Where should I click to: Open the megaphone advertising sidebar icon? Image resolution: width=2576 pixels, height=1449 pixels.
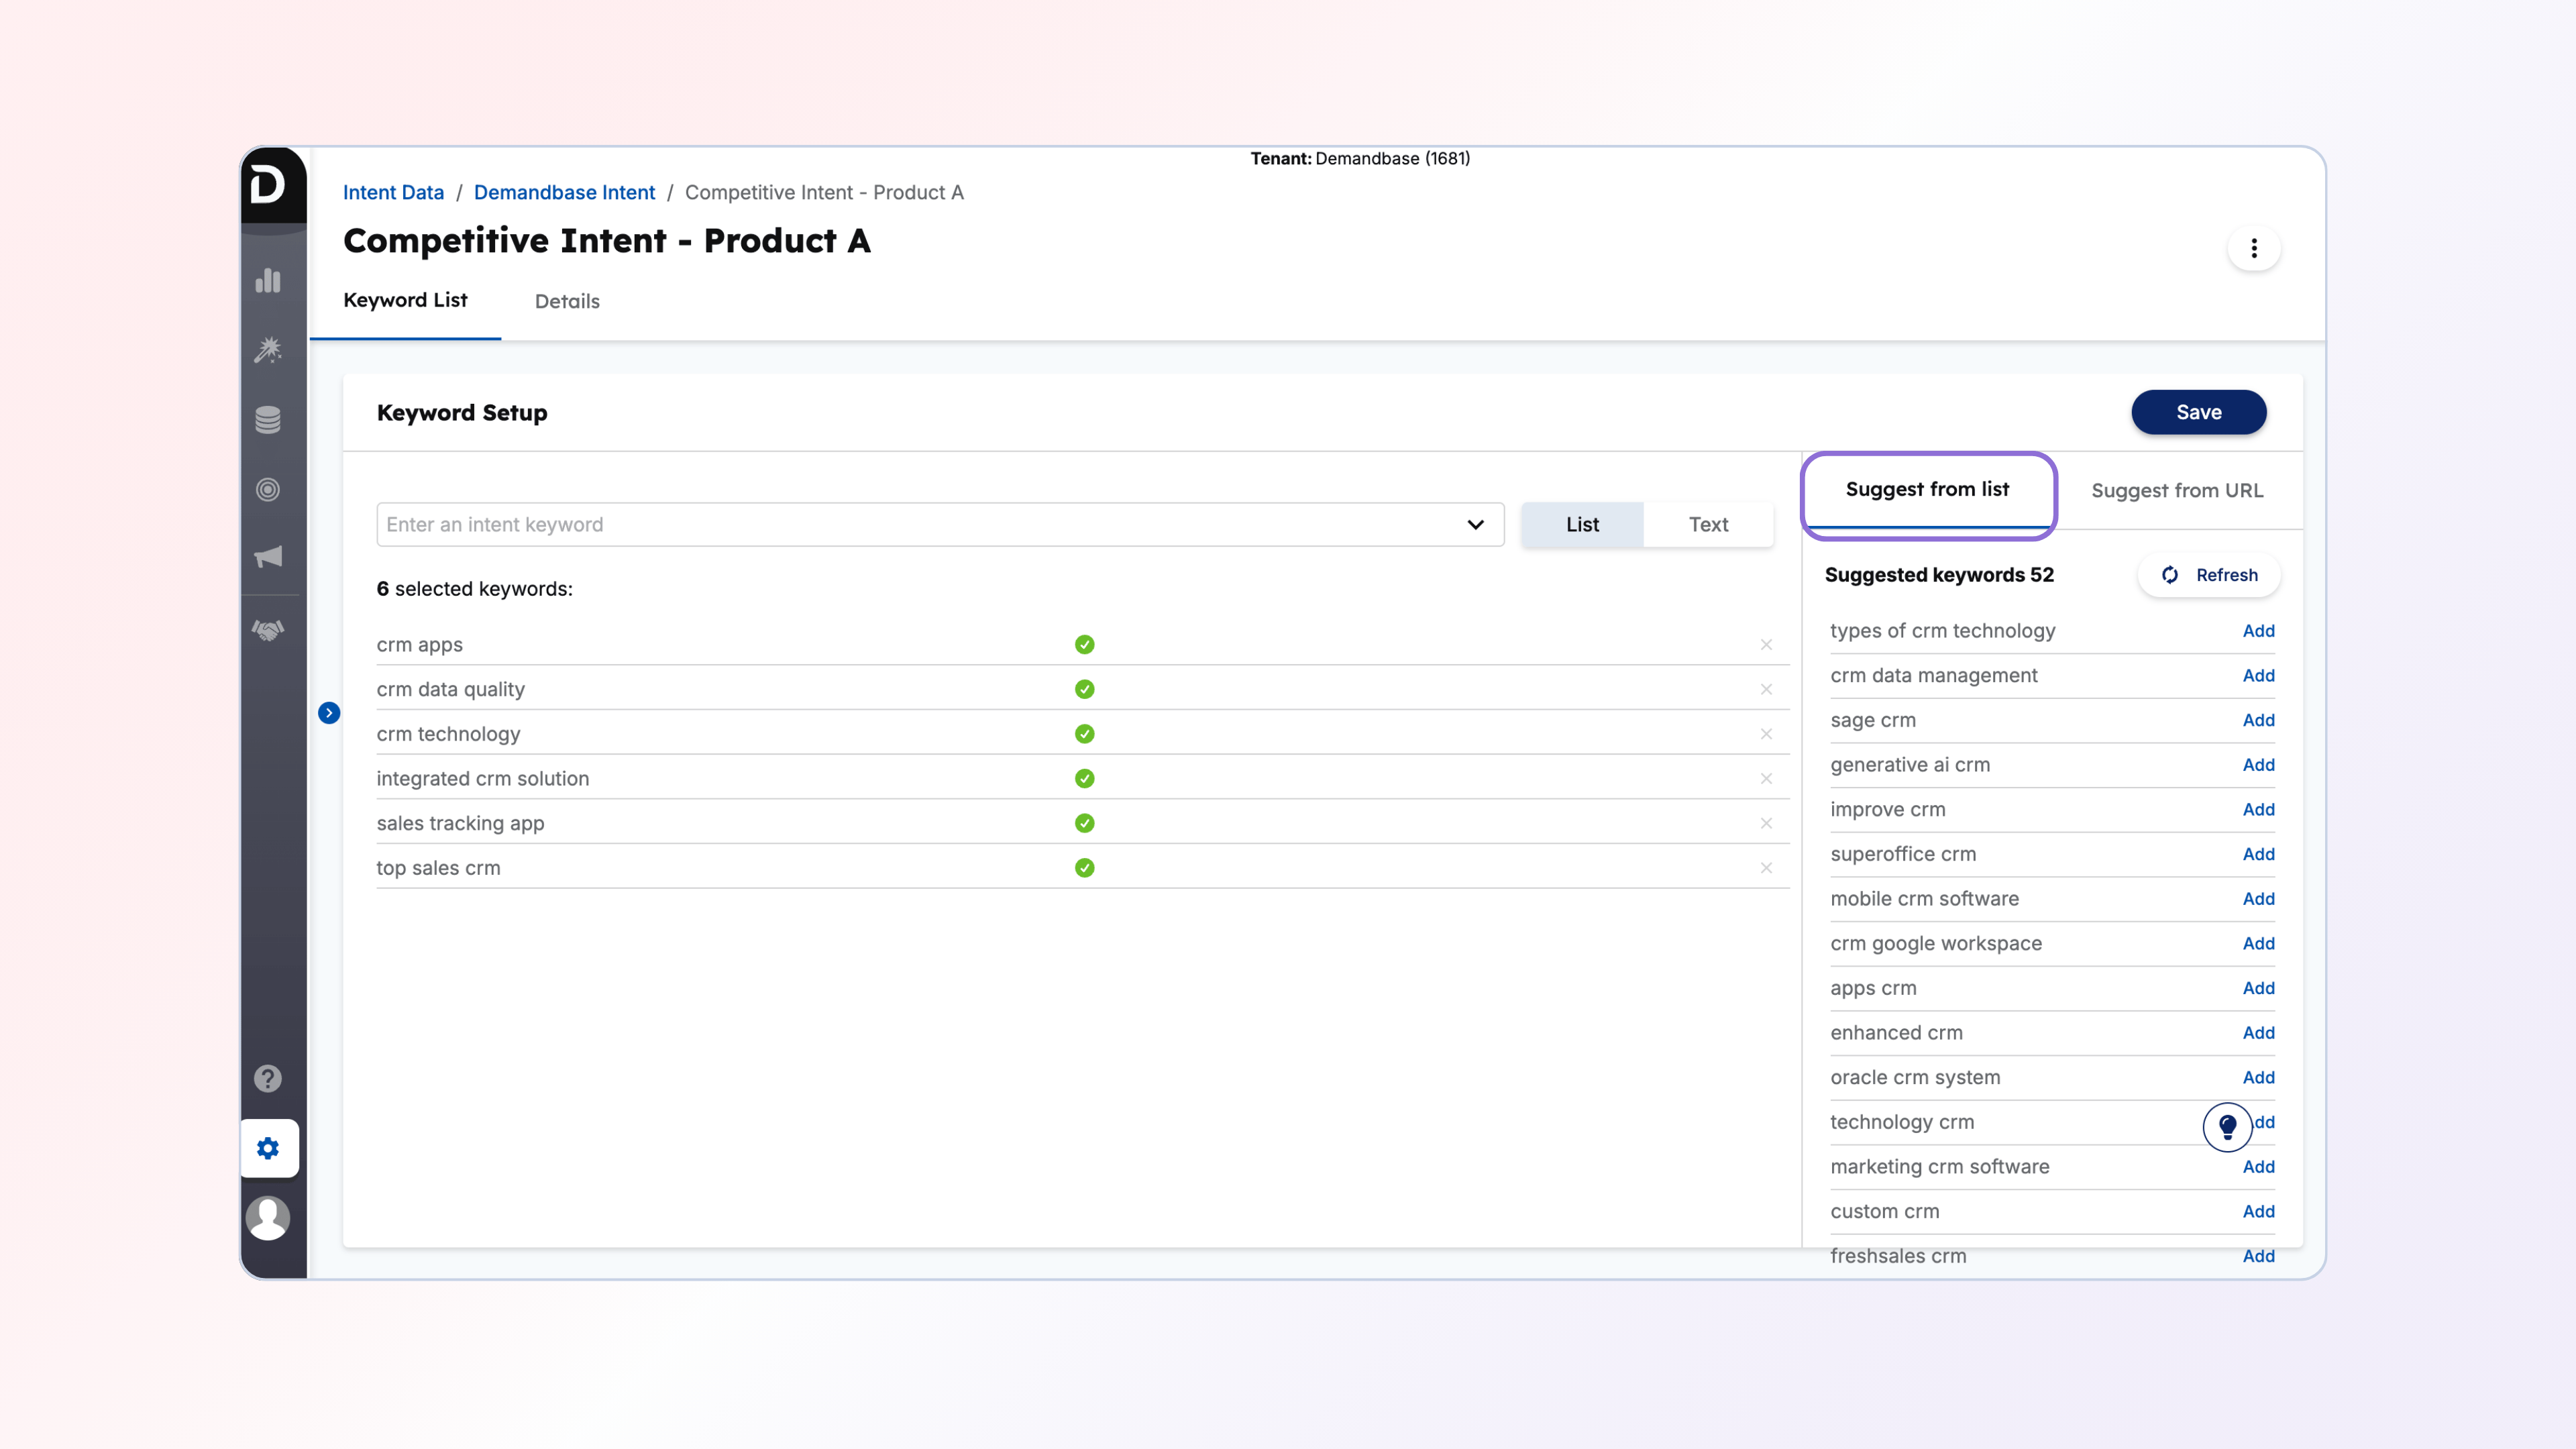point(268,557)
